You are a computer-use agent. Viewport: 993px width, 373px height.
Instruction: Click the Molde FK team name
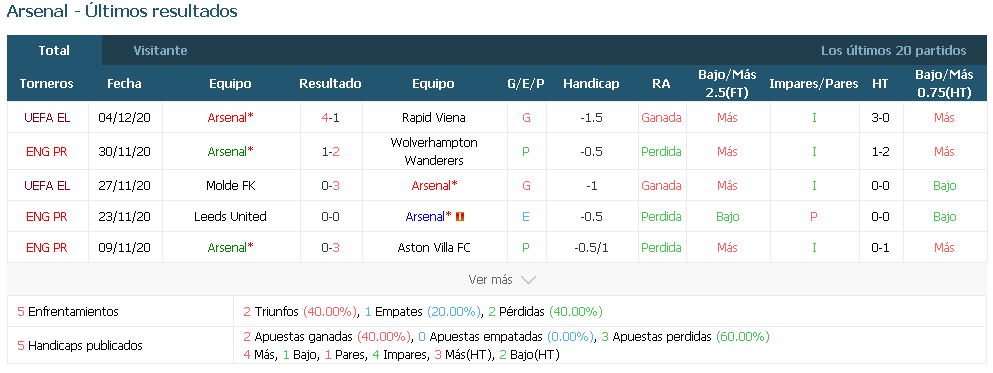(231, 186)
